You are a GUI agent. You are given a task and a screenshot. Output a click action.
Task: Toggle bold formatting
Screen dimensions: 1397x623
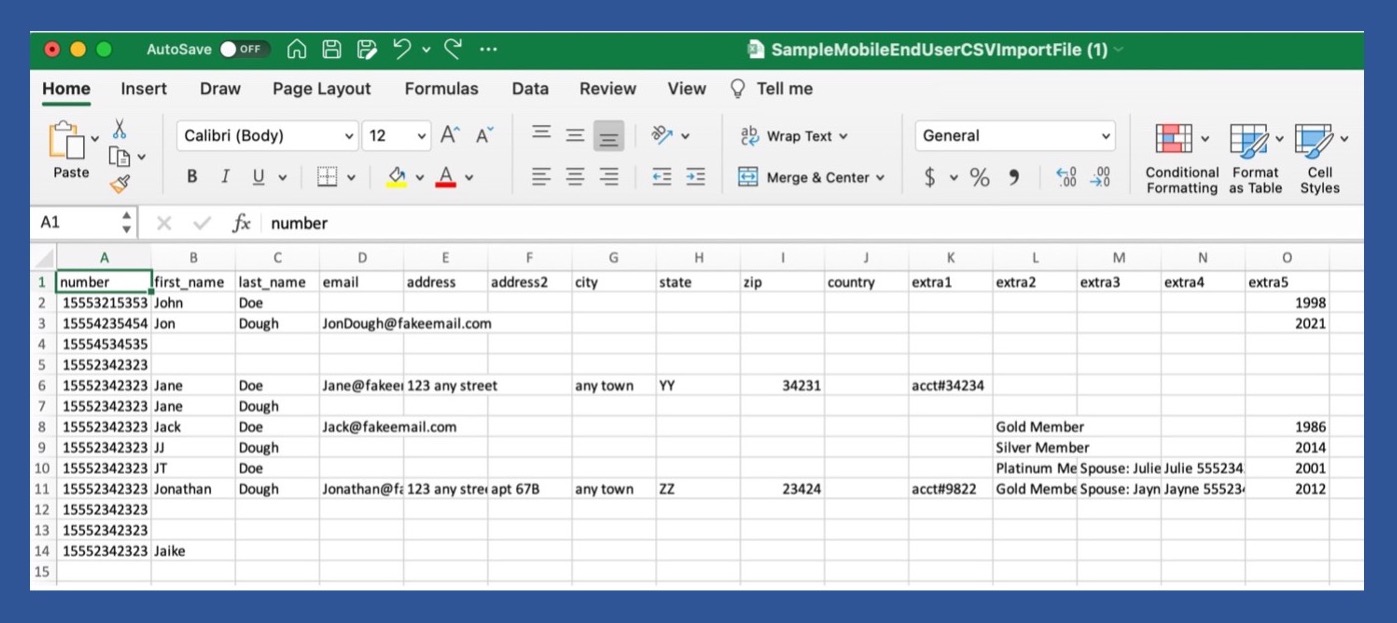click(x=192, y=177)
